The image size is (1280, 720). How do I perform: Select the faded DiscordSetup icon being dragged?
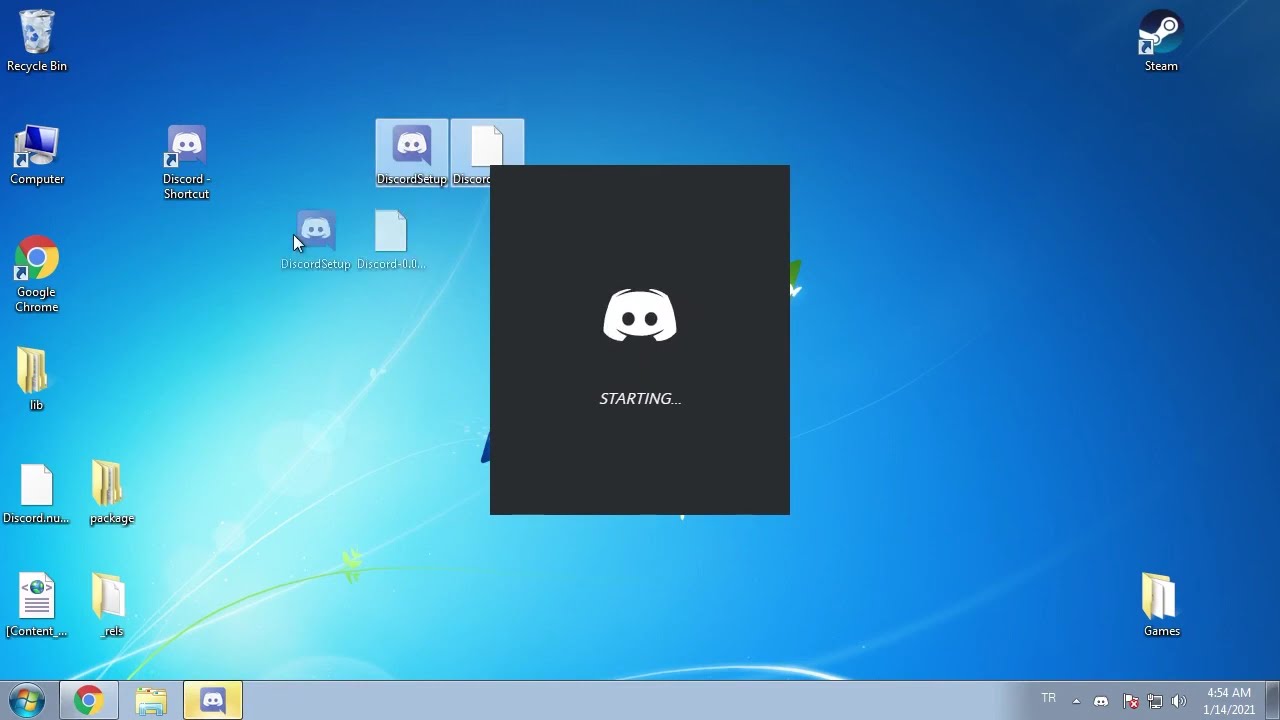[316, 240]
